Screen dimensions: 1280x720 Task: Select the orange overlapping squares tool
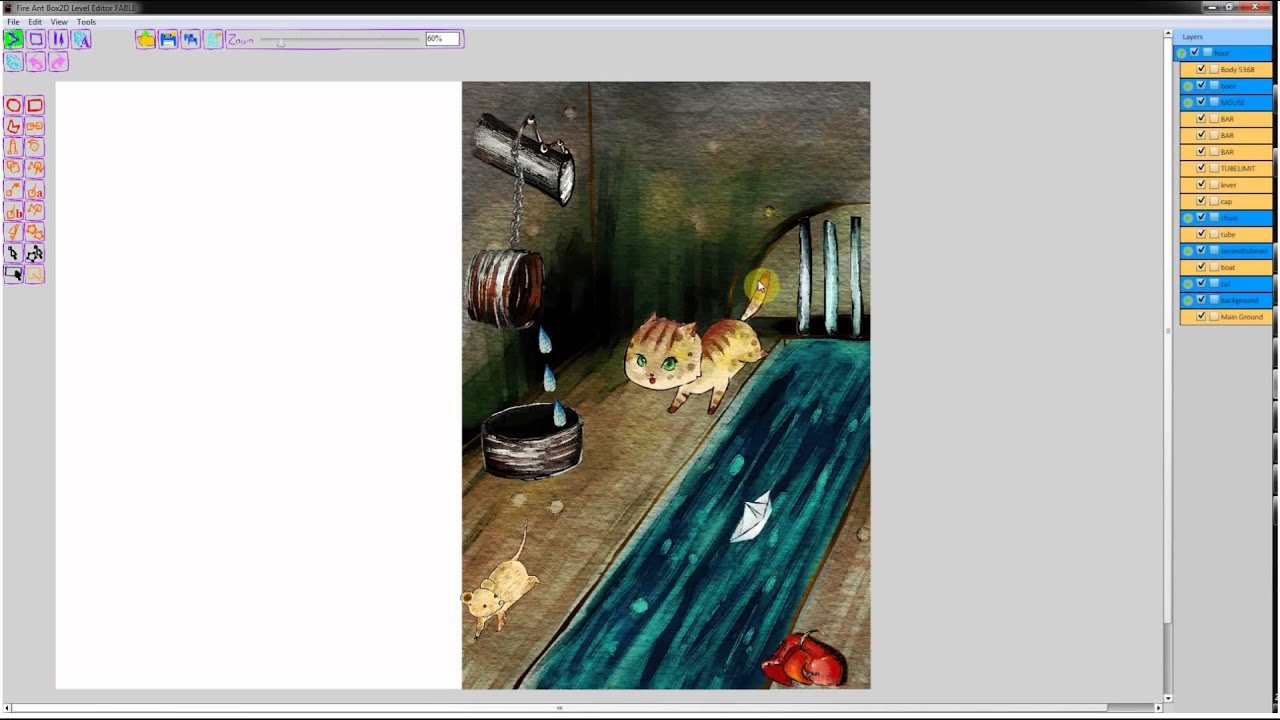pyautogui.click(x=13, y=168)
